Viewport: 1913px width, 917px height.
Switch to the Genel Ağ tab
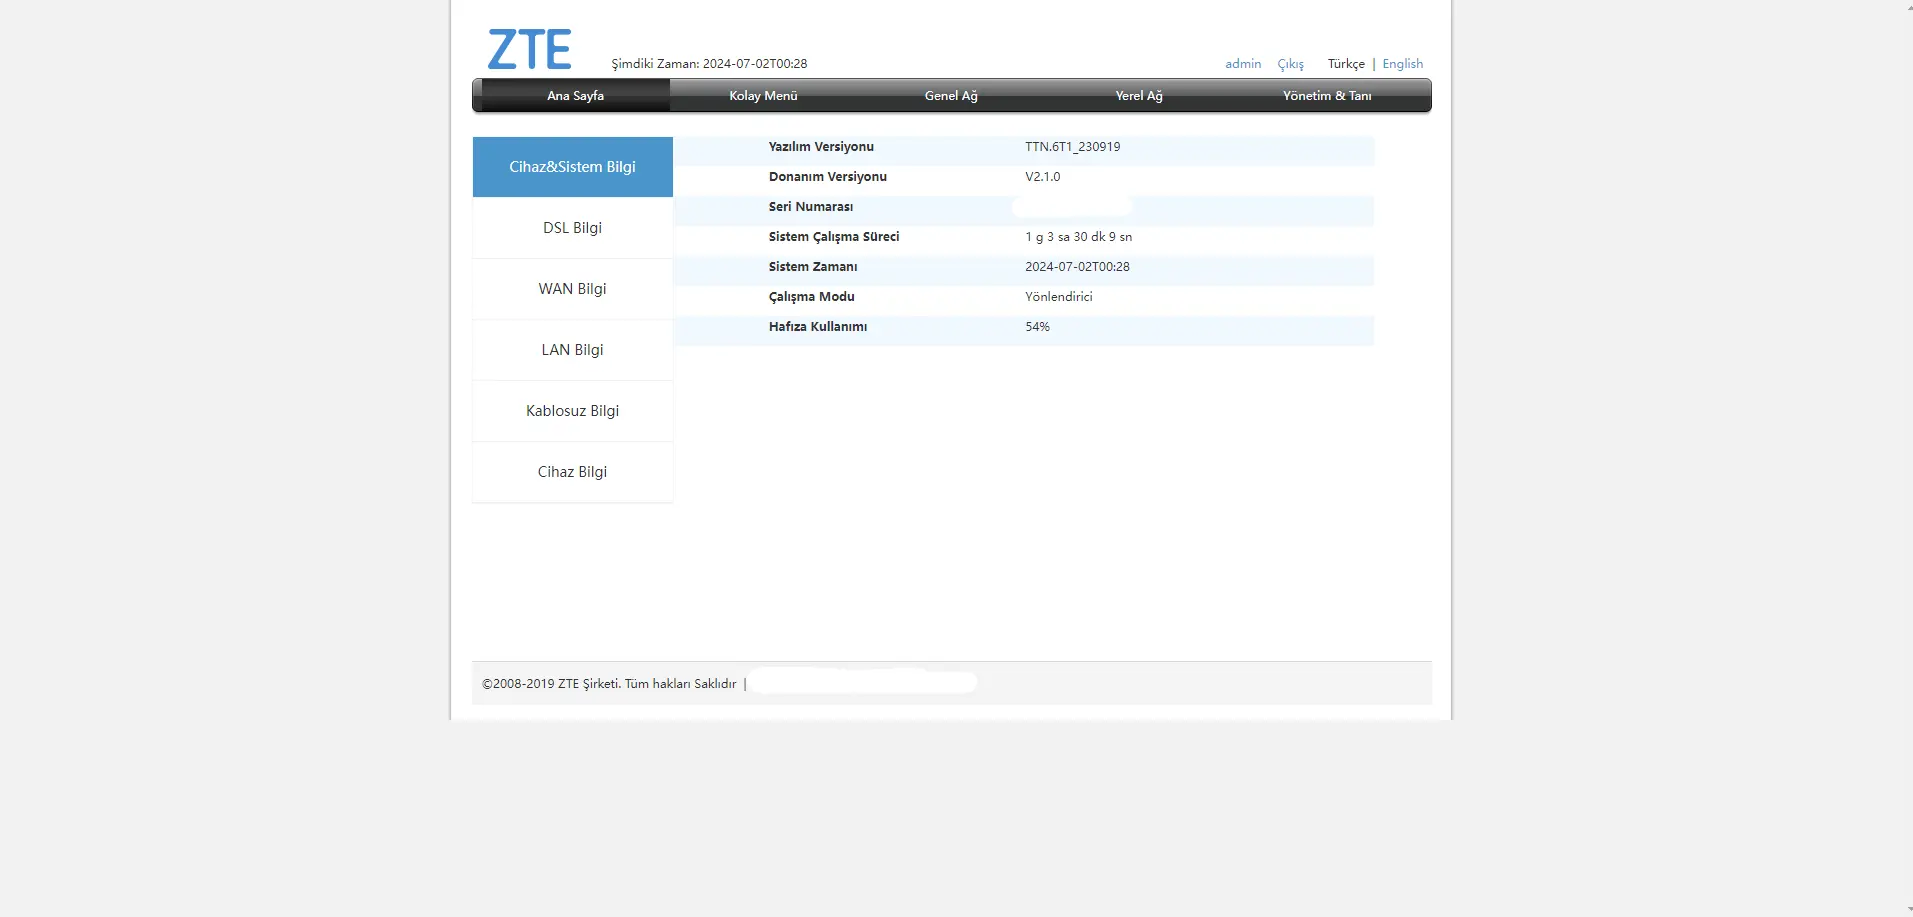[x=951, y=96]
